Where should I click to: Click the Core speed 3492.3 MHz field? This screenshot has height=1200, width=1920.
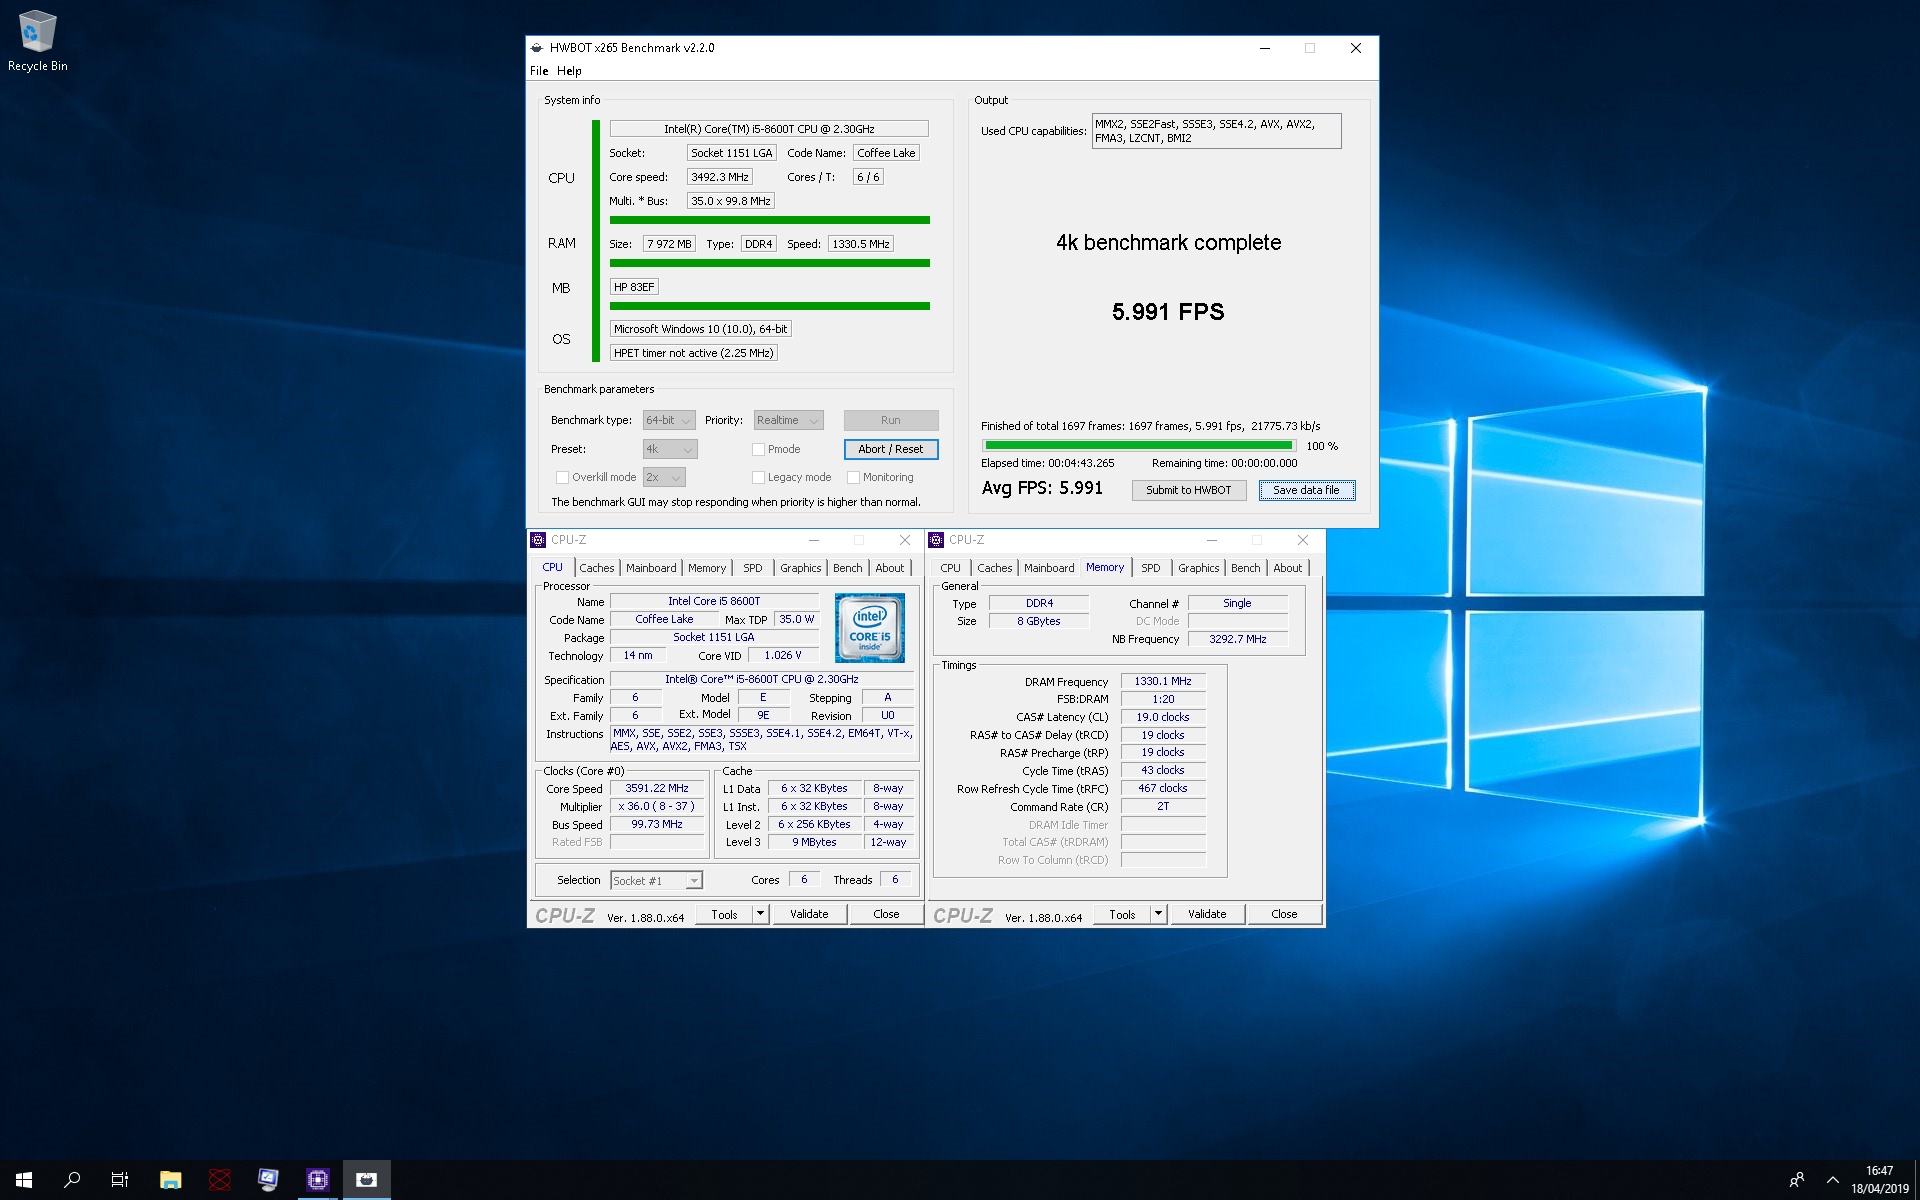720,177
